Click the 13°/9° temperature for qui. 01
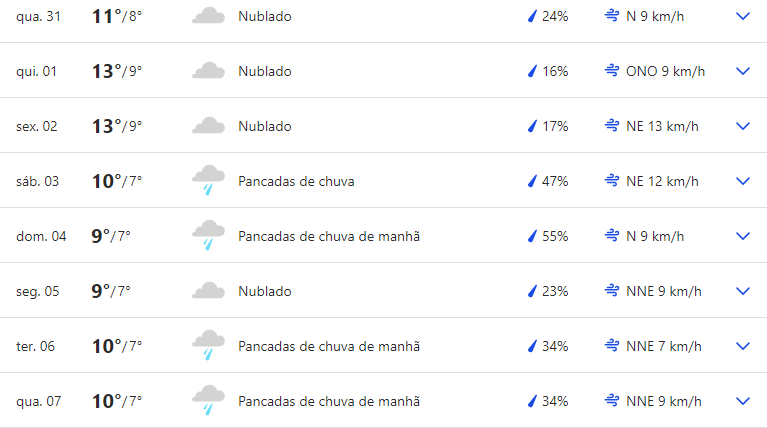This screenshot has height=428, width=767. point(117,71)
